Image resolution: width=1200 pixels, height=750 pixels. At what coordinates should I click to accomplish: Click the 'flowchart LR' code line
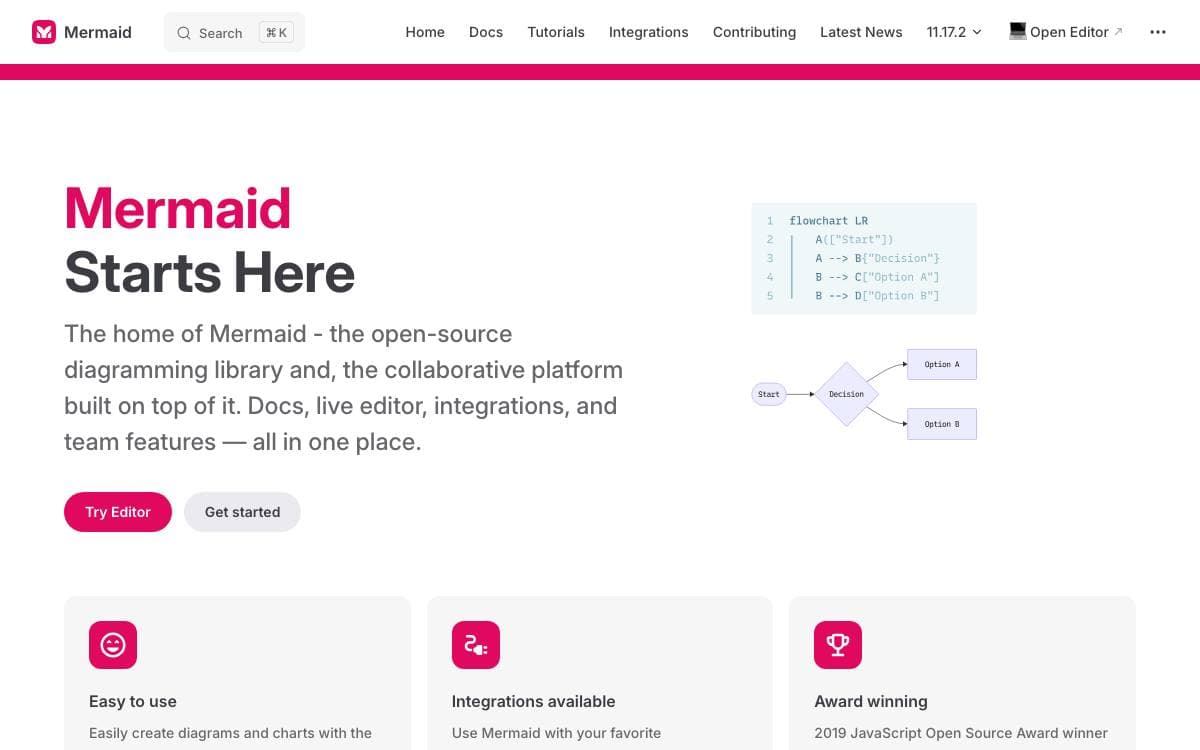[828, 221]
